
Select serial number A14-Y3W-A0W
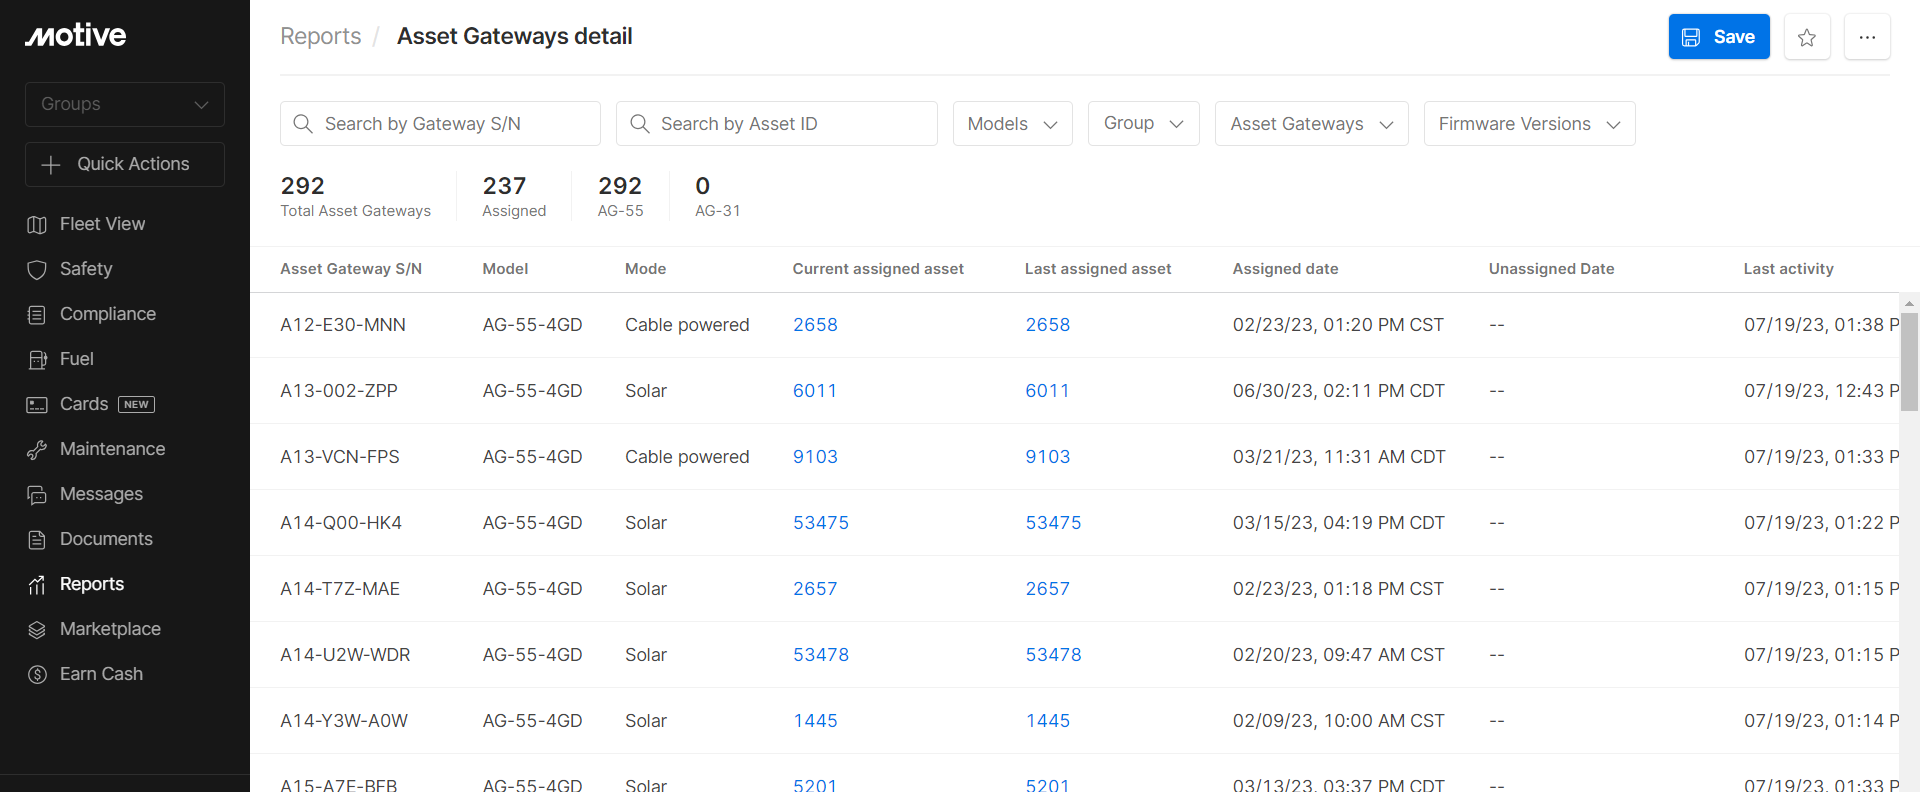(344, 721)
